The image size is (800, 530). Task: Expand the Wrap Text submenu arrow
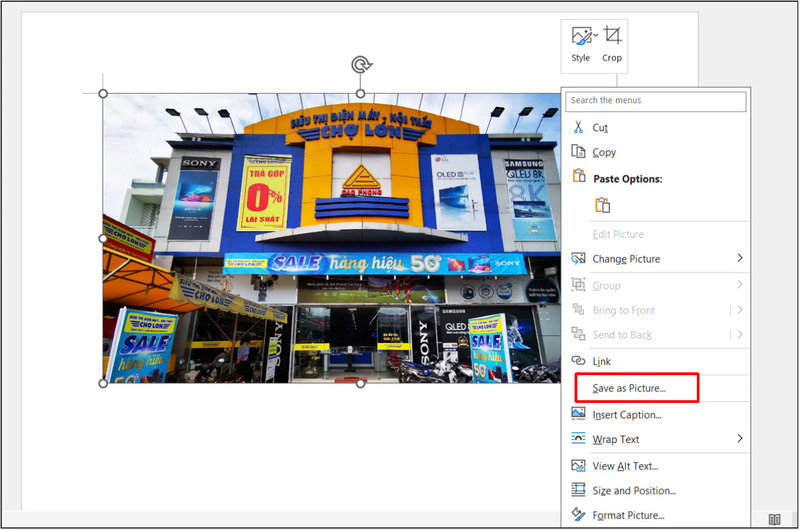(740, 439)
